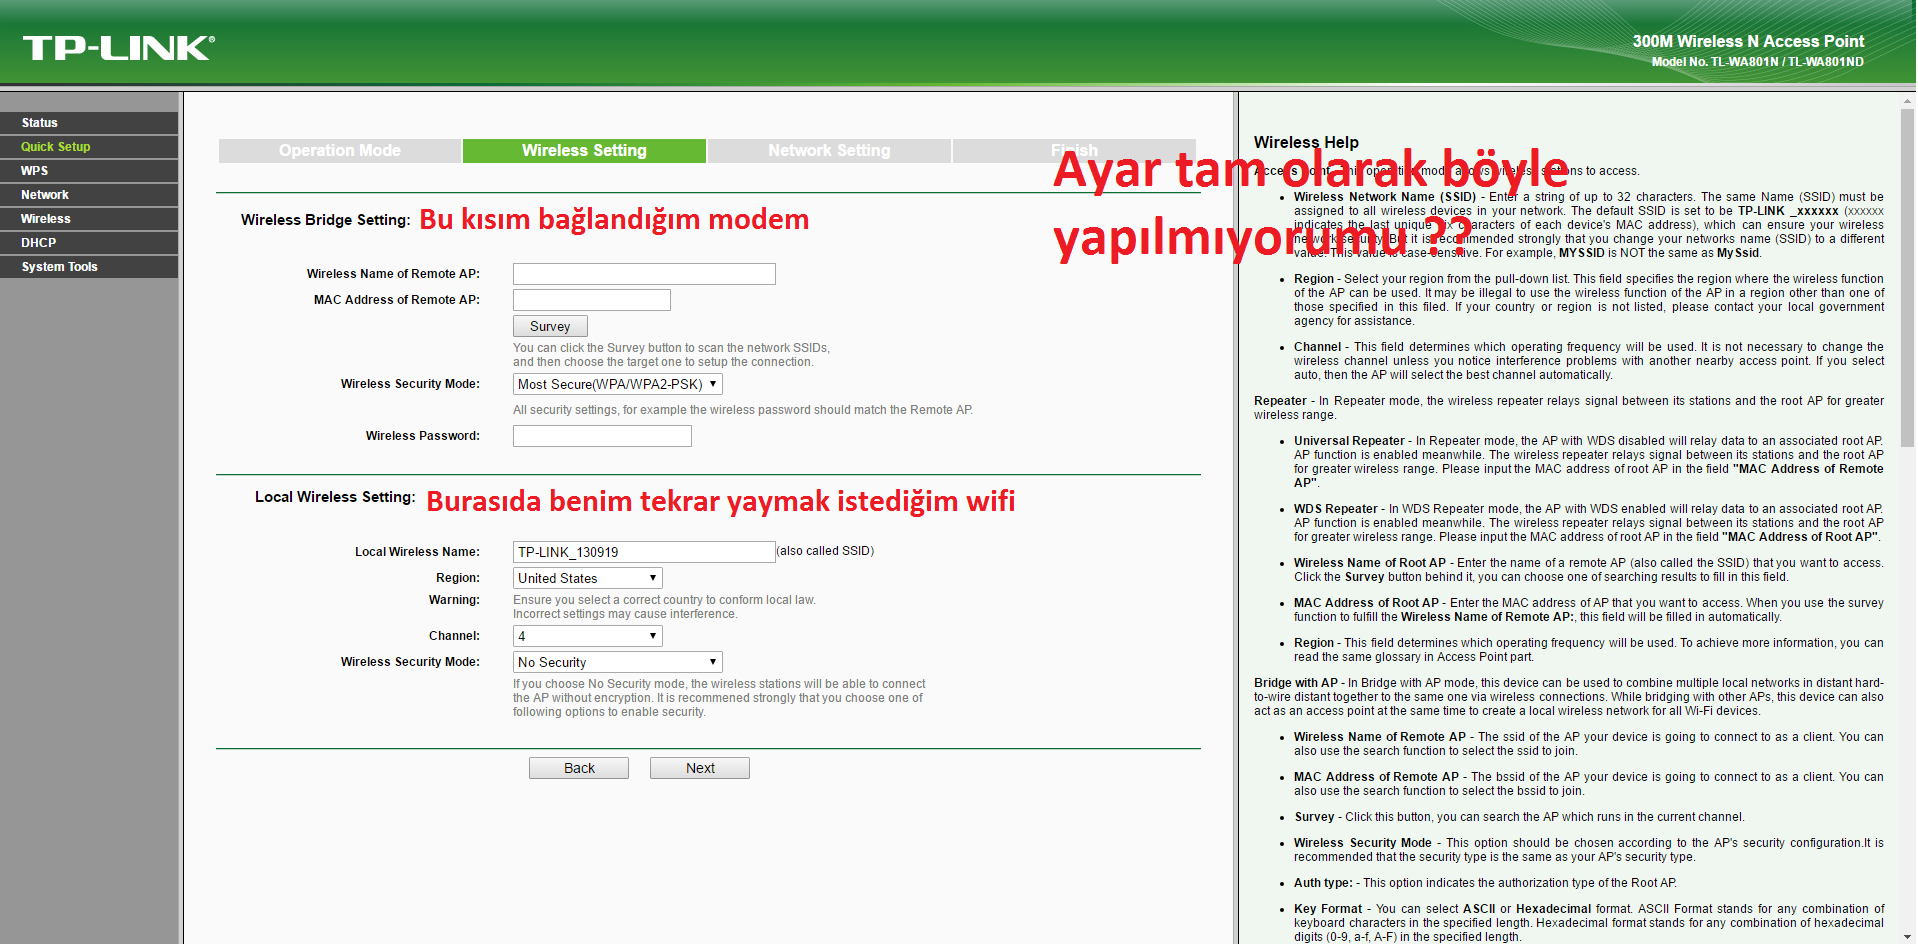The image size is (1918, 944).
Task: Select the Wireless Setting step tab
Action: coord(585,151)
